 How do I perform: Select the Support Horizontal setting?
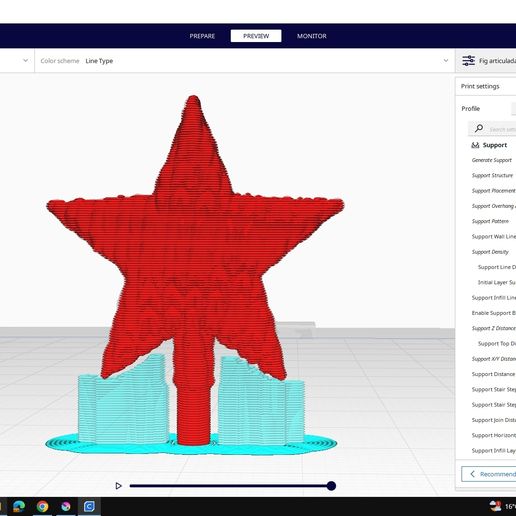[494, 435]
